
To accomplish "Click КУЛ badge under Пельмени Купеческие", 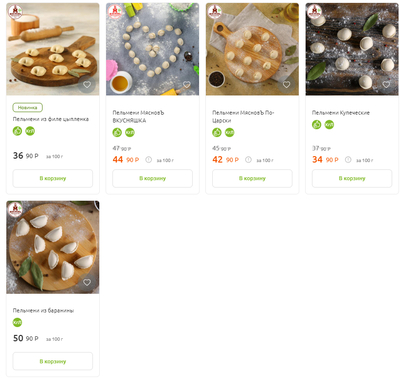I will [329, 124].
